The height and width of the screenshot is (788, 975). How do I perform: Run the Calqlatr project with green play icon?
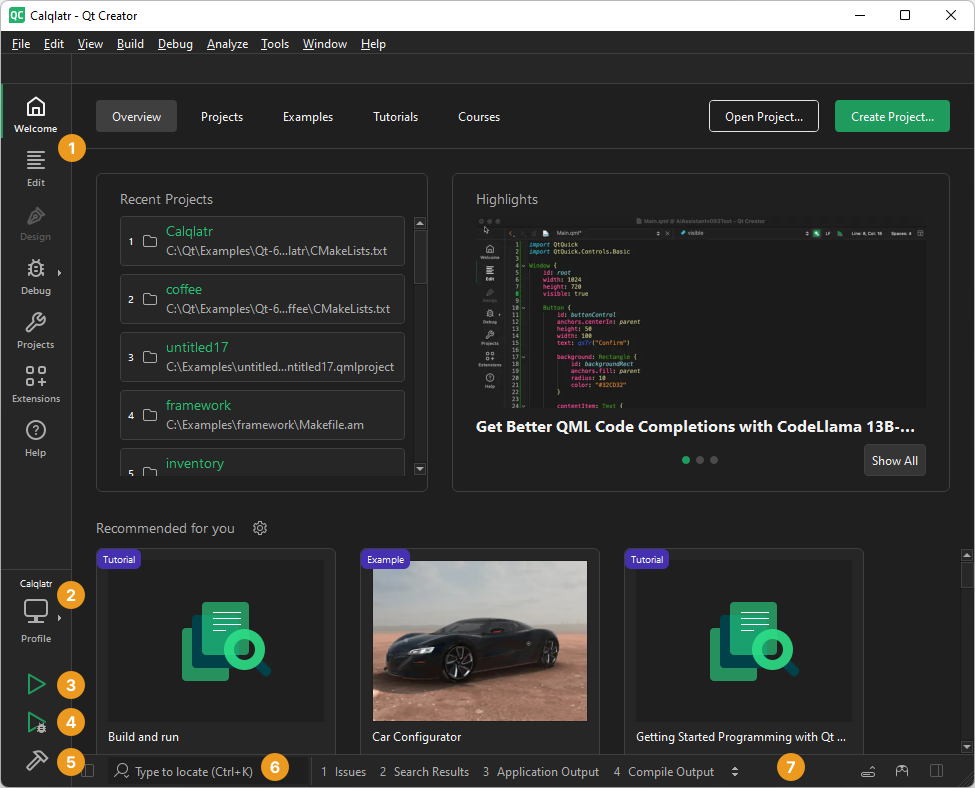point(35,684)
